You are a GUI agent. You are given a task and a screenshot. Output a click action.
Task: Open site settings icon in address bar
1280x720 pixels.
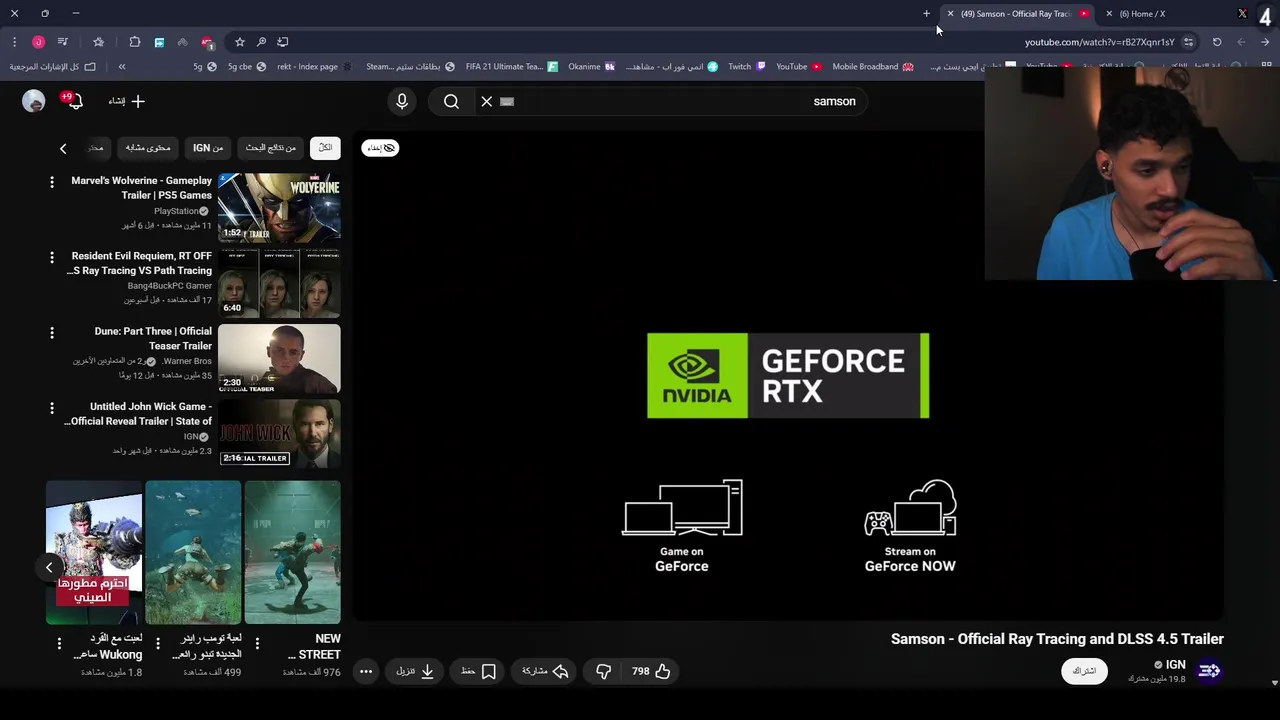(1188, 42)
